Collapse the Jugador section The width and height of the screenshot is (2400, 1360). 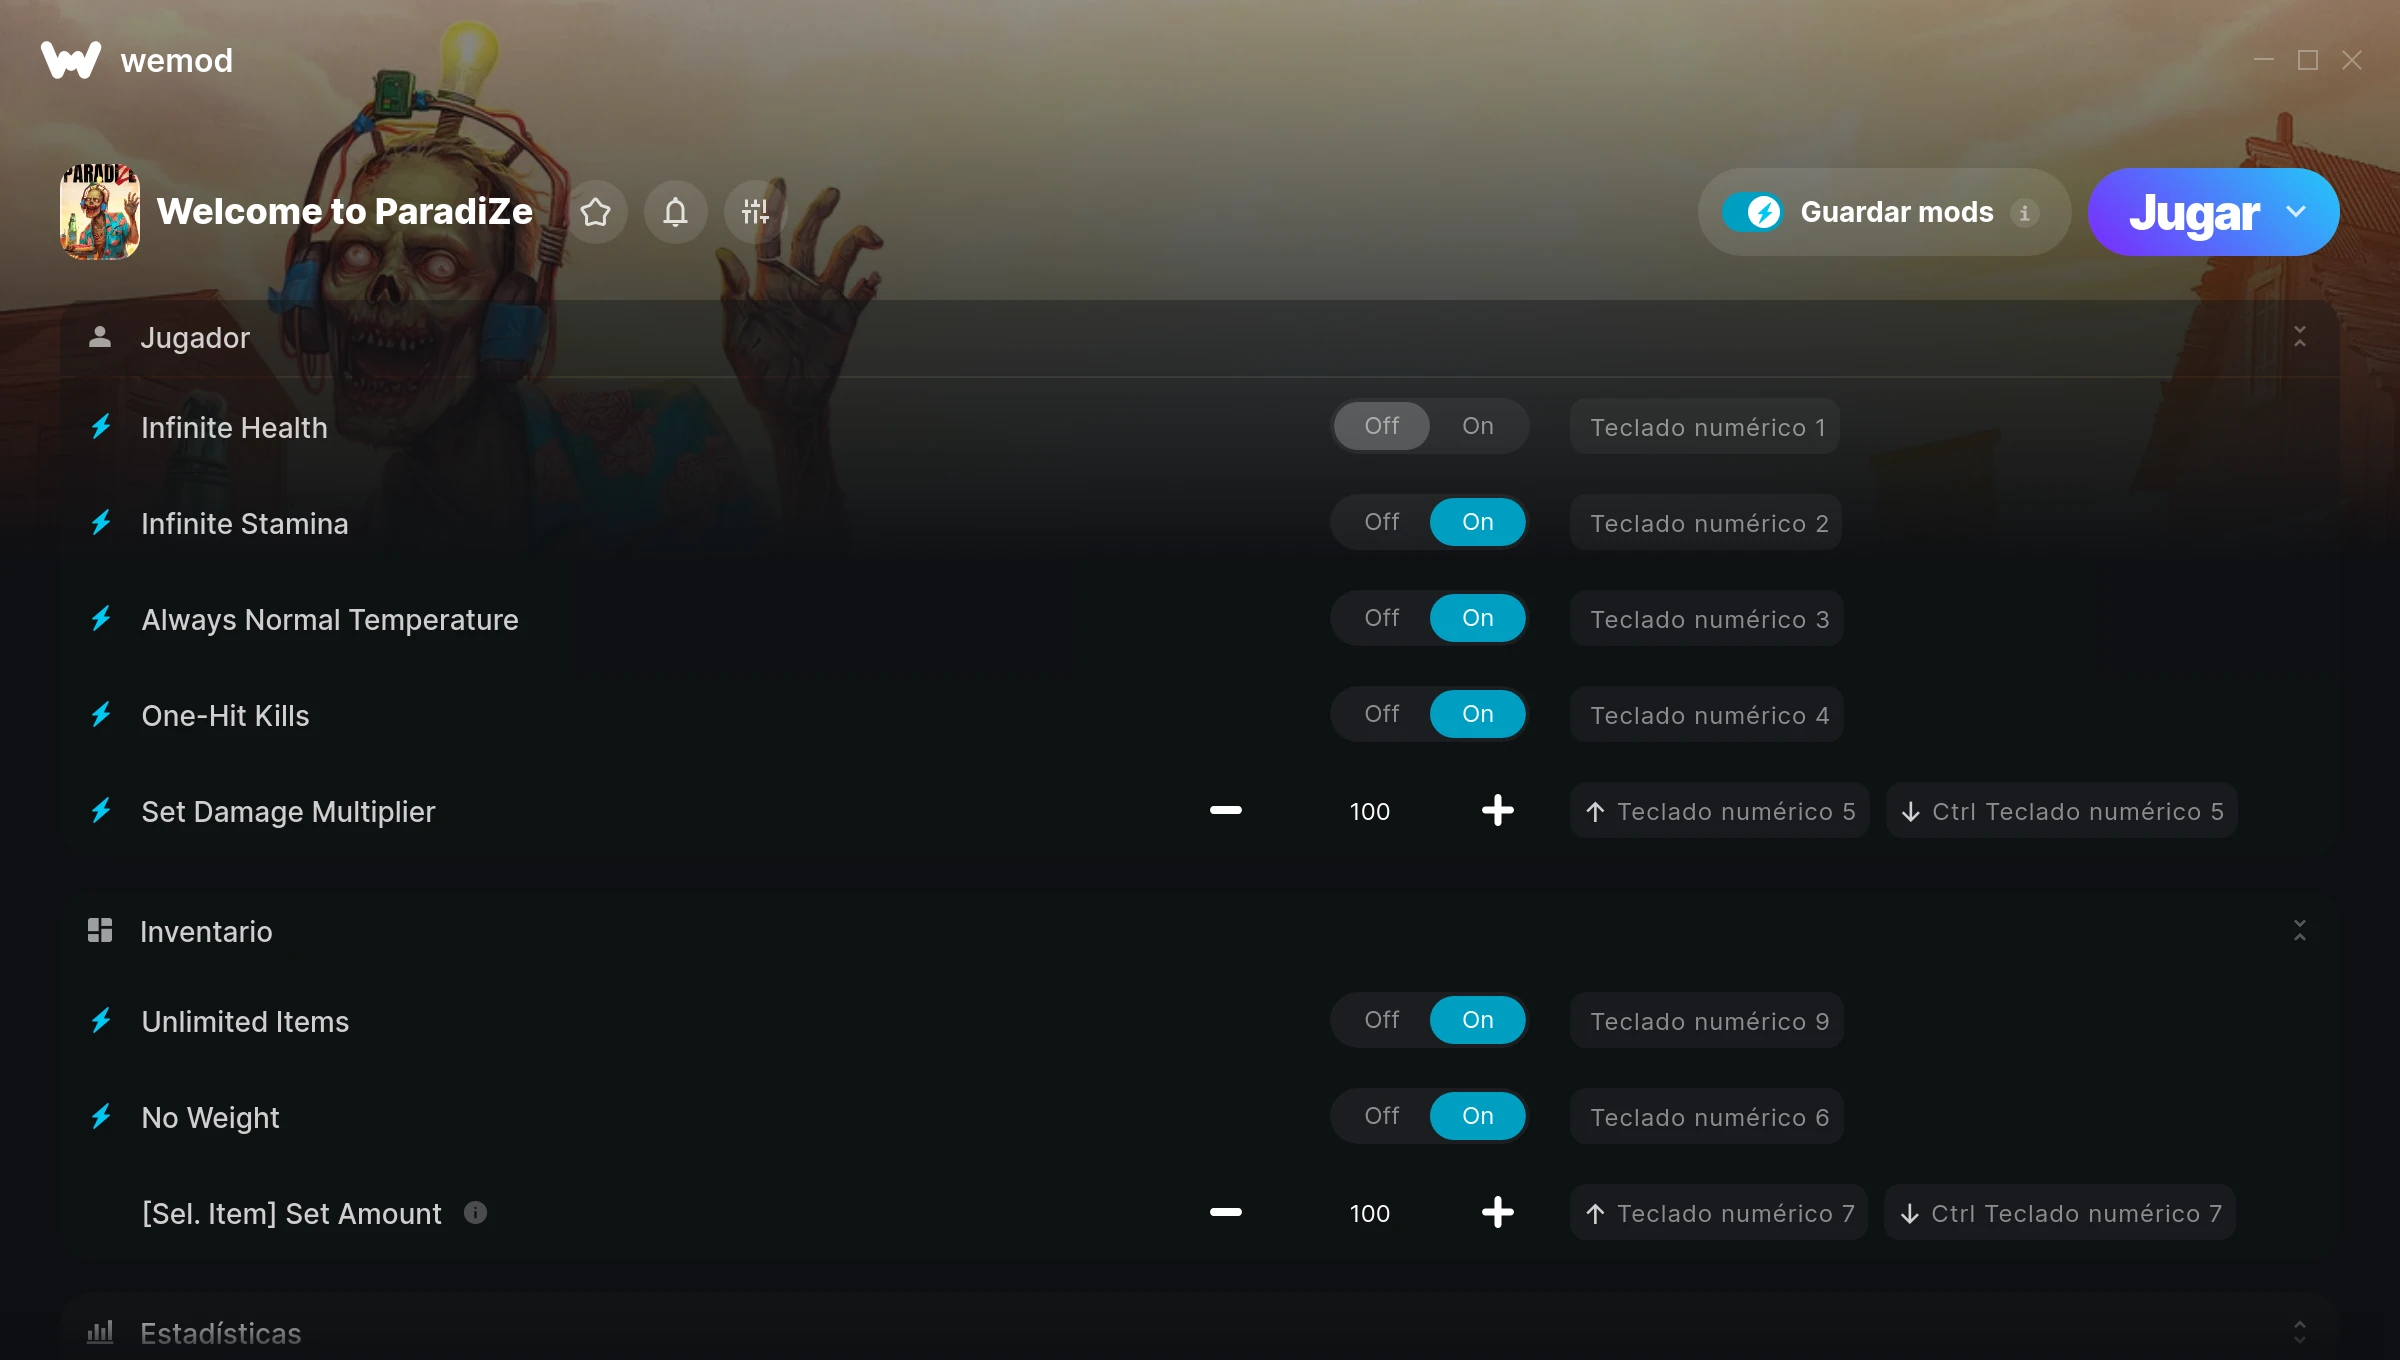(2300, 337)
